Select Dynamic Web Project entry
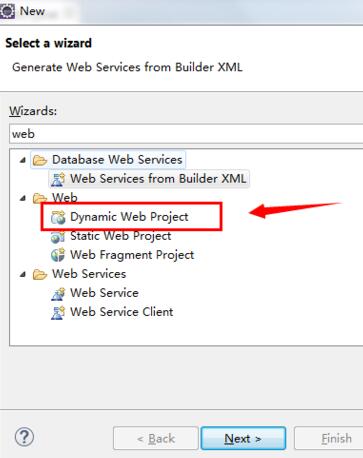 point(129,217)
